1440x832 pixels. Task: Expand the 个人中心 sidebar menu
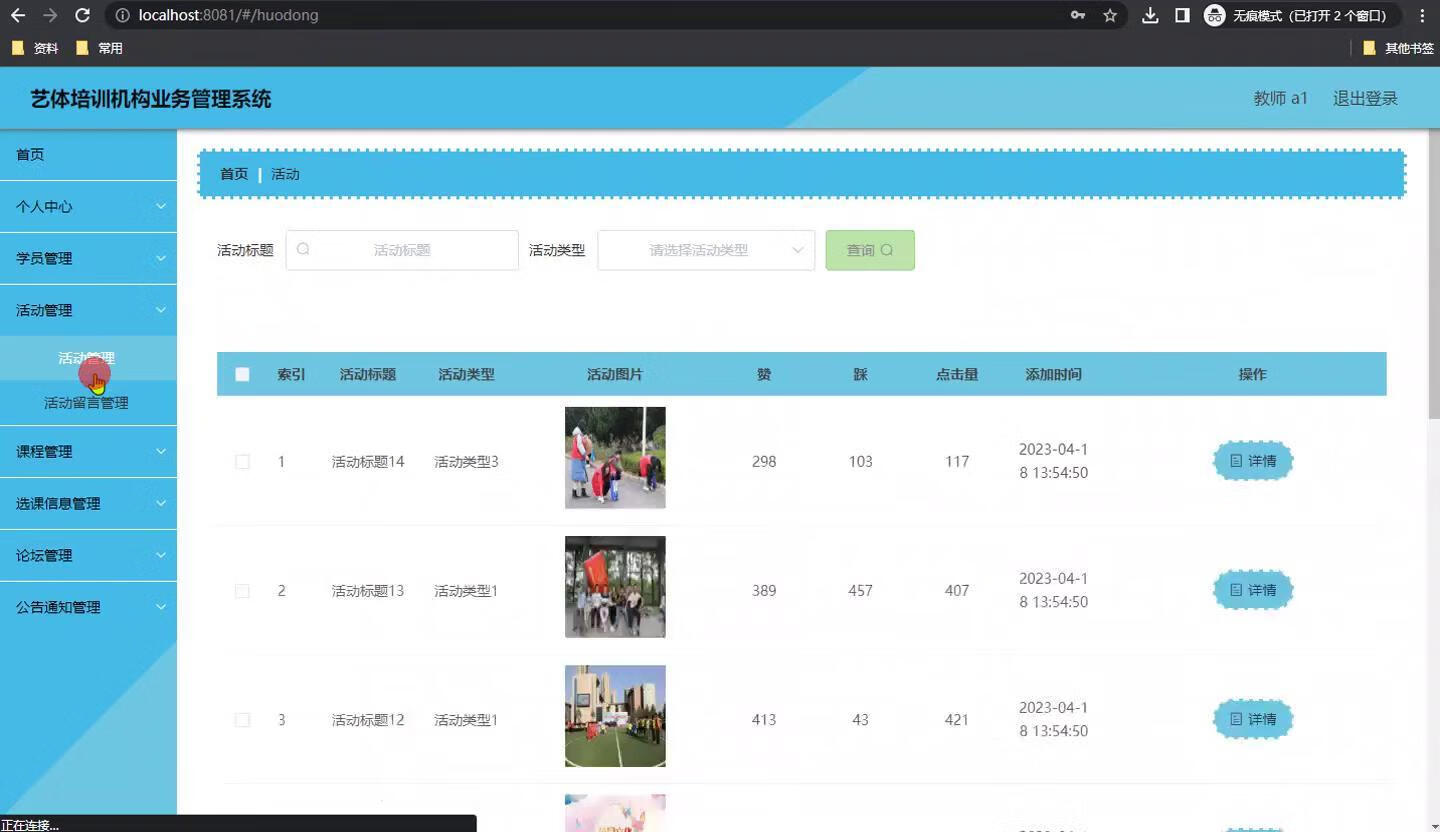pos(88,206)
